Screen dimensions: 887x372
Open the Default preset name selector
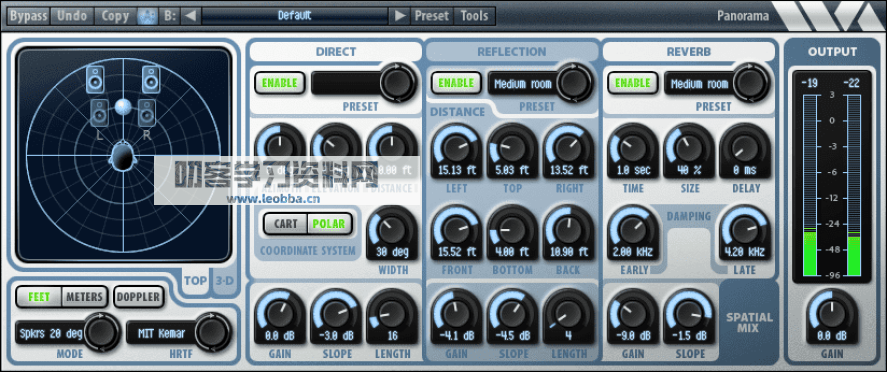(x=295, y=16)
